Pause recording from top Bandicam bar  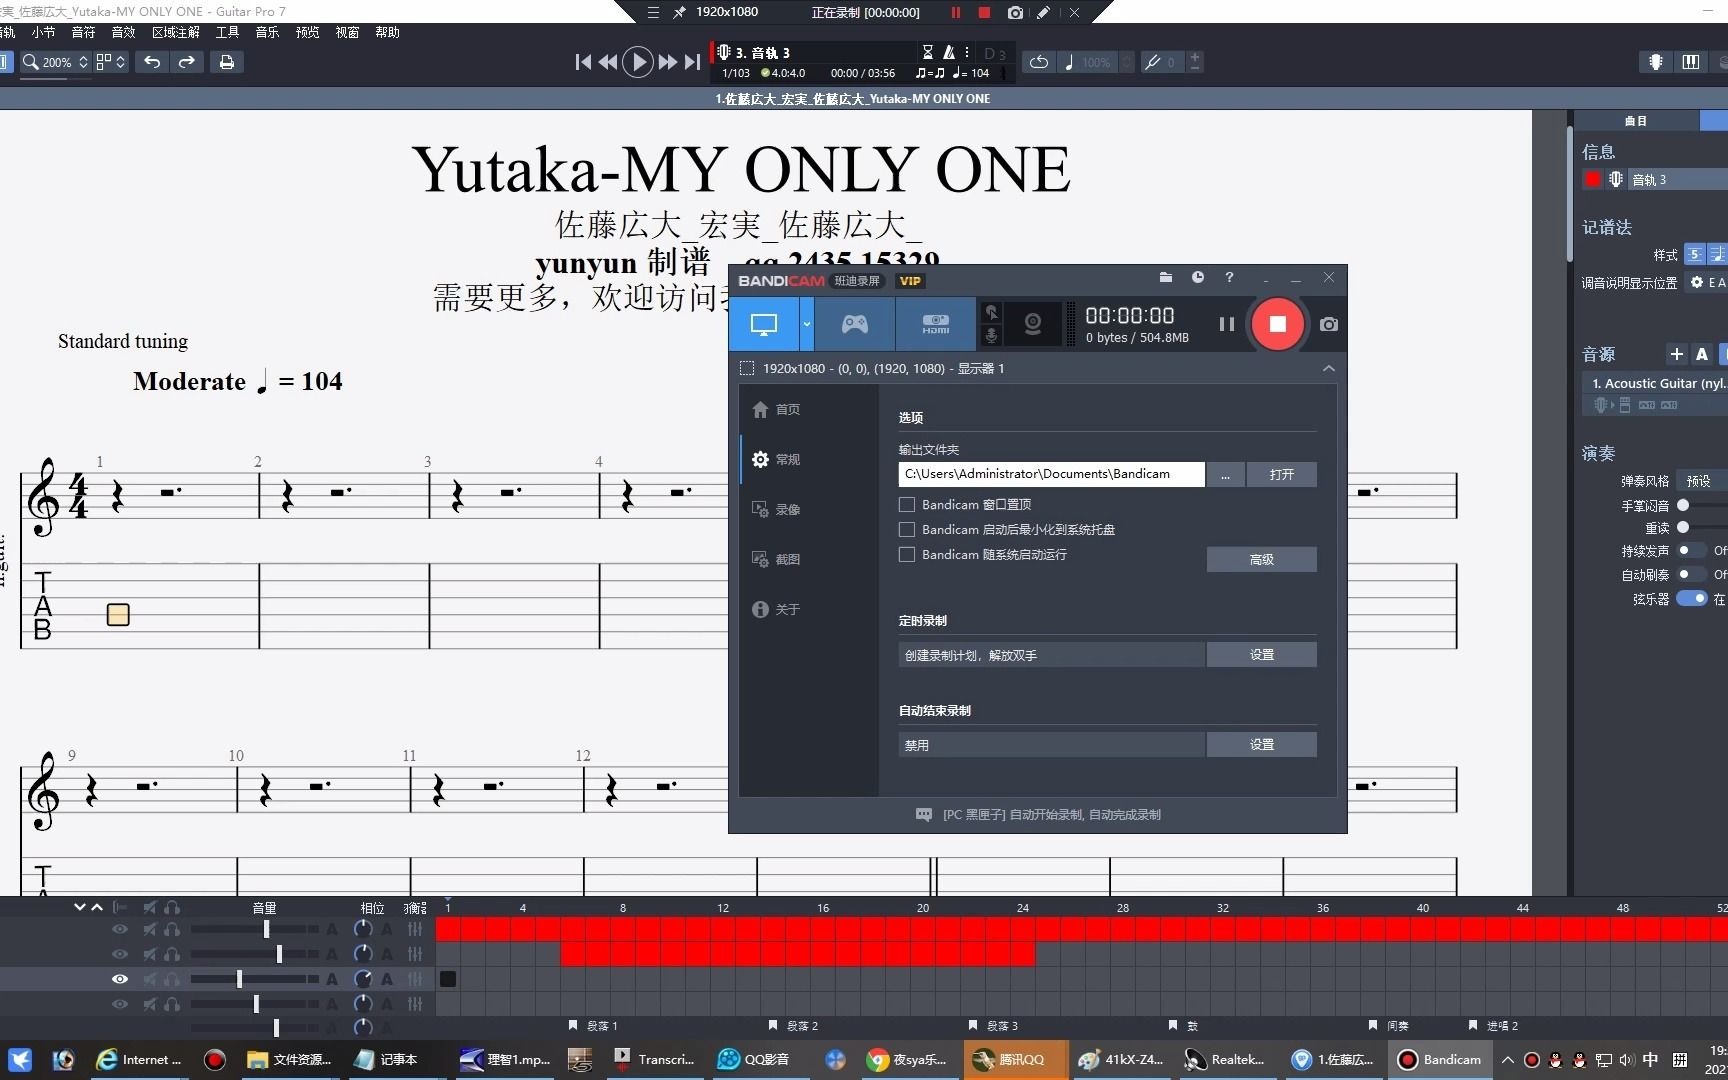(x=955, y=12)
